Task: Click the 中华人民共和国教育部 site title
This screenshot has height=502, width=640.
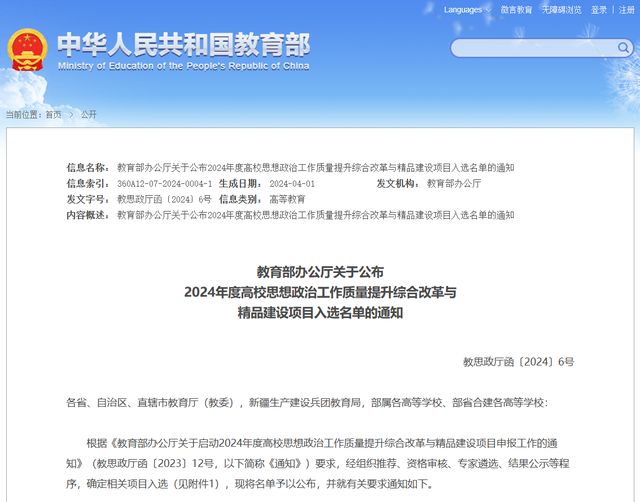Action: point(183,45)
